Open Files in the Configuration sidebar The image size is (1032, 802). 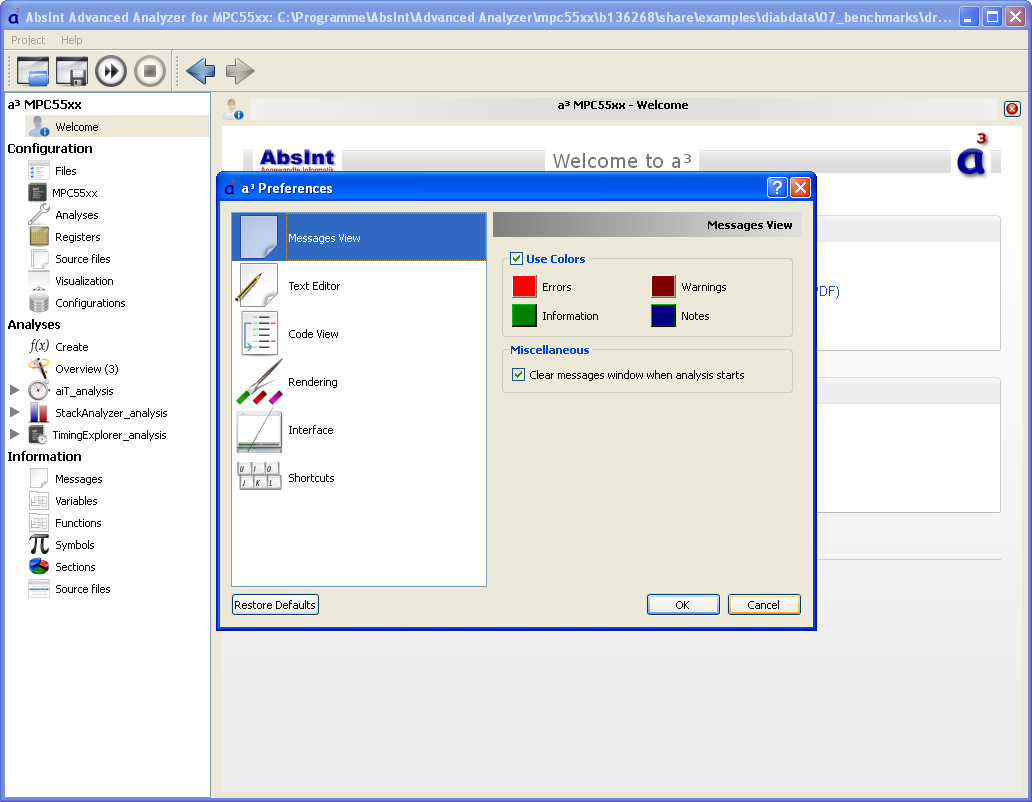pos(65,171)
